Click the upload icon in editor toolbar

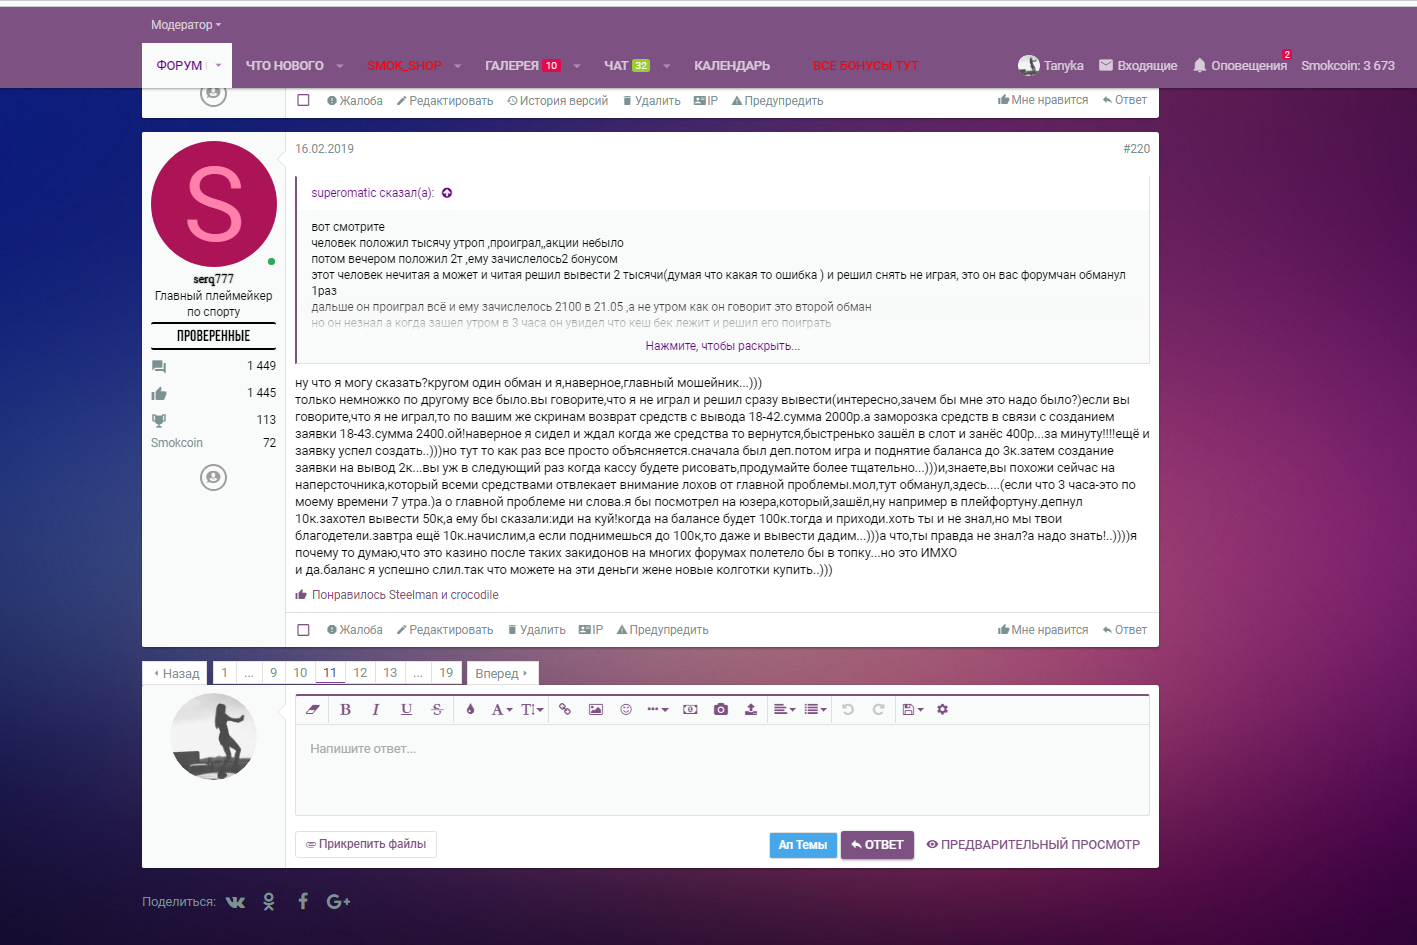click(x=751, y=709)
